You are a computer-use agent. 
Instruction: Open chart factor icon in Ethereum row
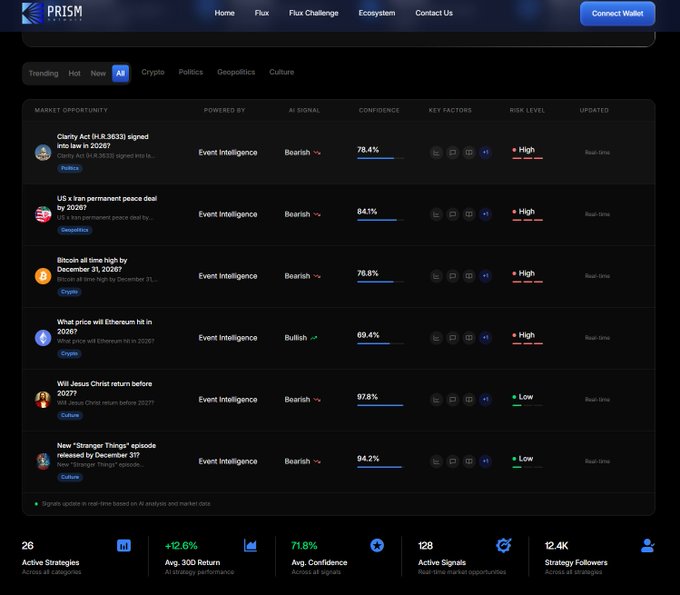pyautogui.click(x=436, y=338)
